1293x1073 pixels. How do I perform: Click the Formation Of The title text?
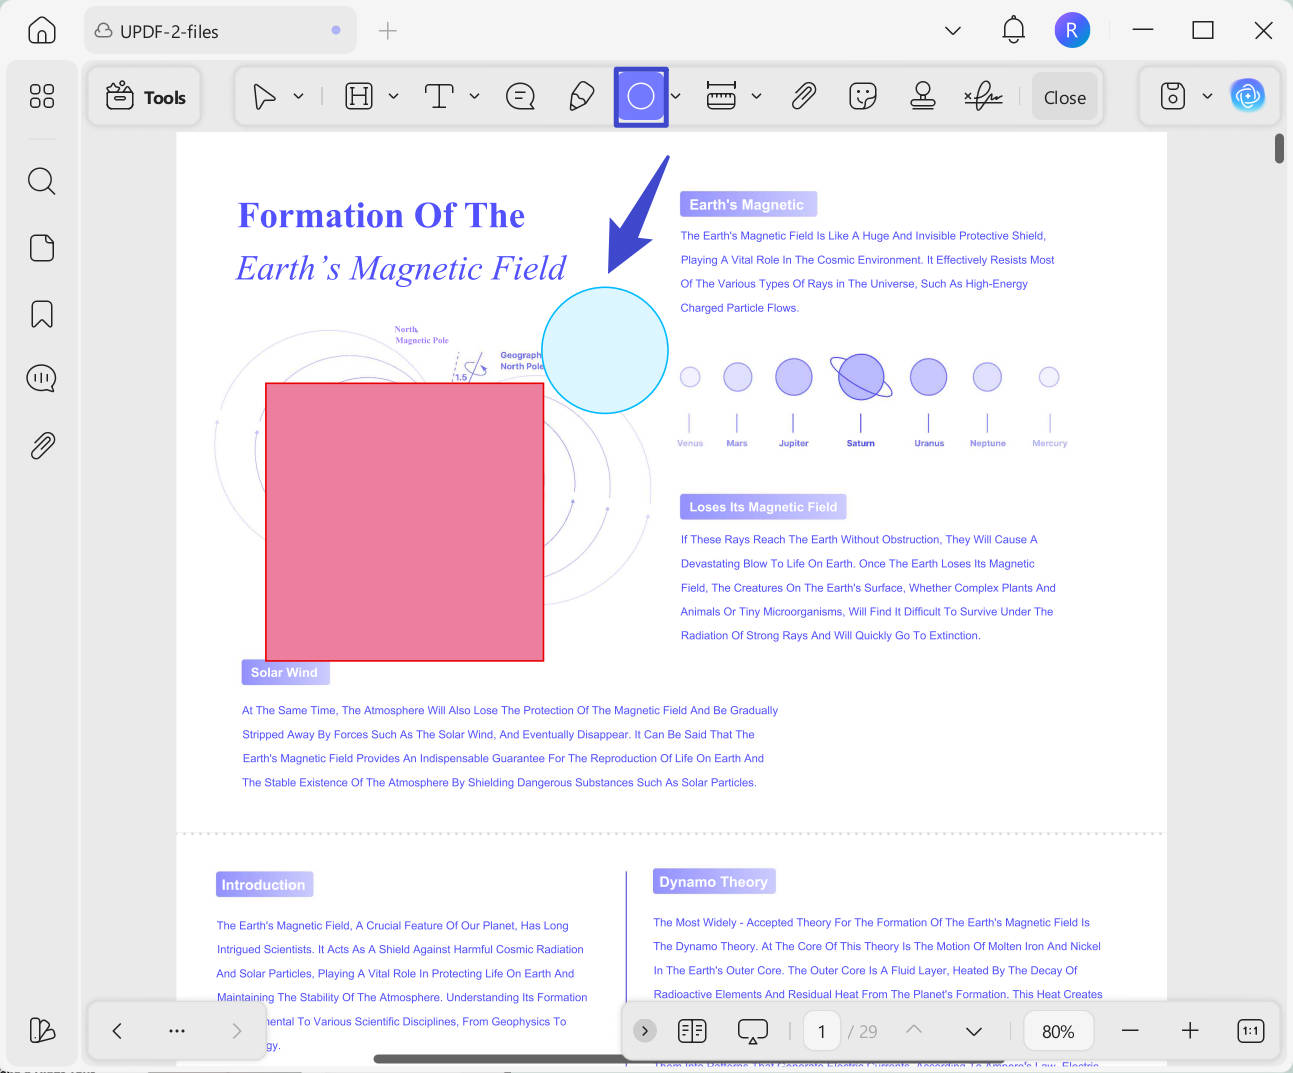[x=381, y=215]
